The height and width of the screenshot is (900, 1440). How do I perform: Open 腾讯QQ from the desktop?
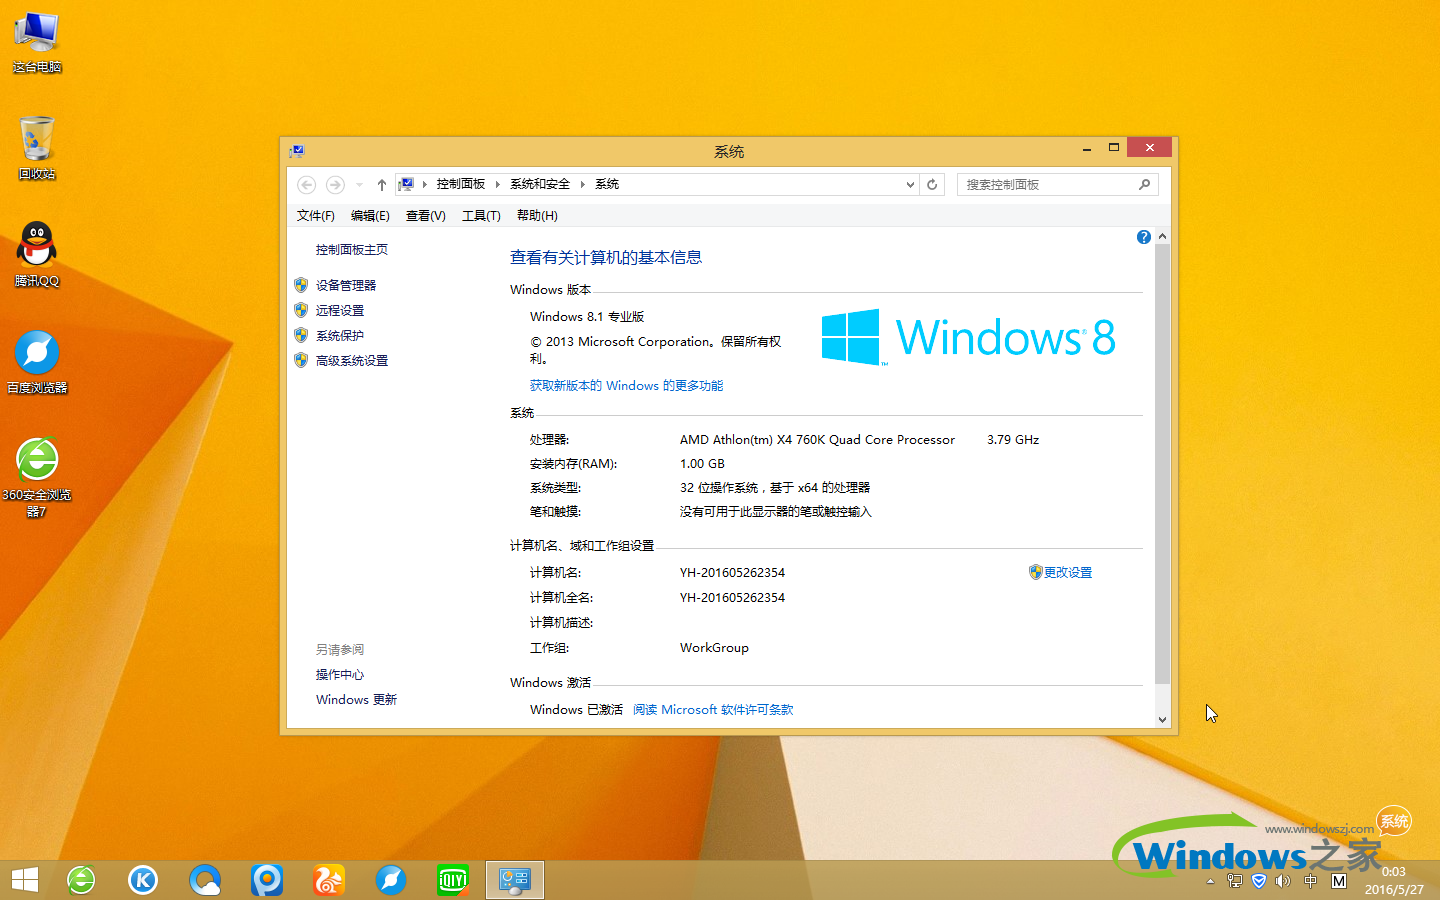tap(36, 245)
